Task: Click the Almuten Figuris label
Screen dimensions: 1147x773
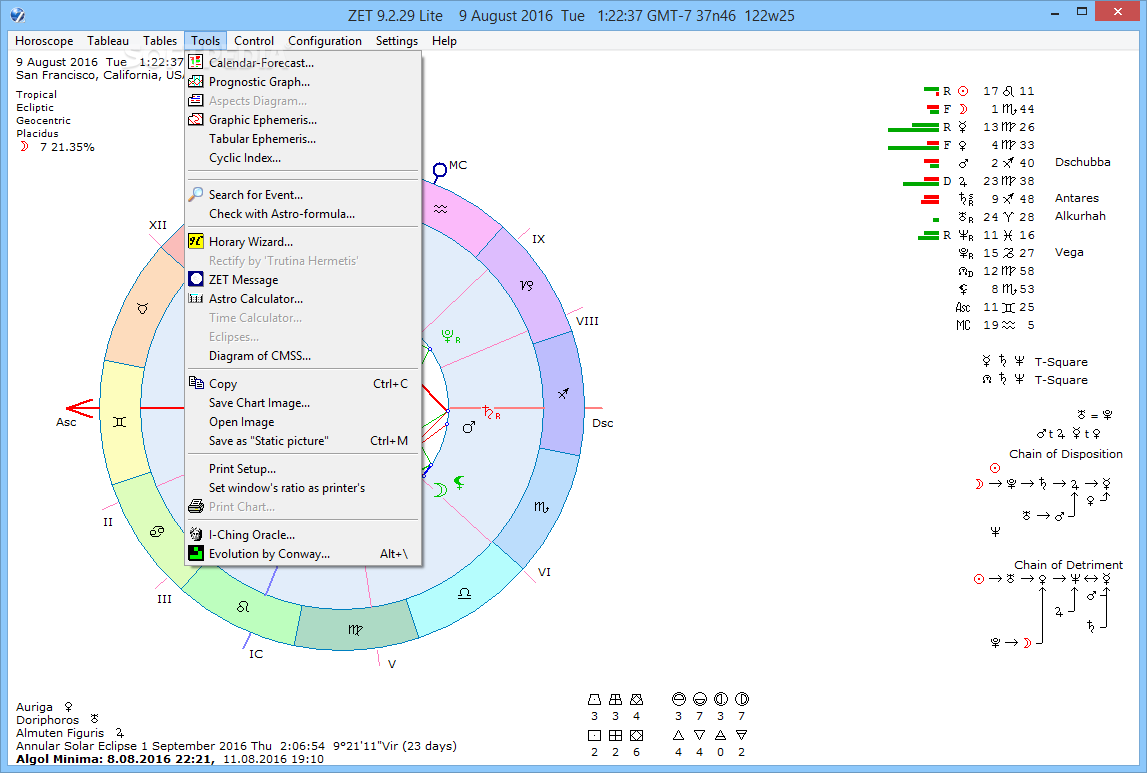Action: tap(60, 733)
